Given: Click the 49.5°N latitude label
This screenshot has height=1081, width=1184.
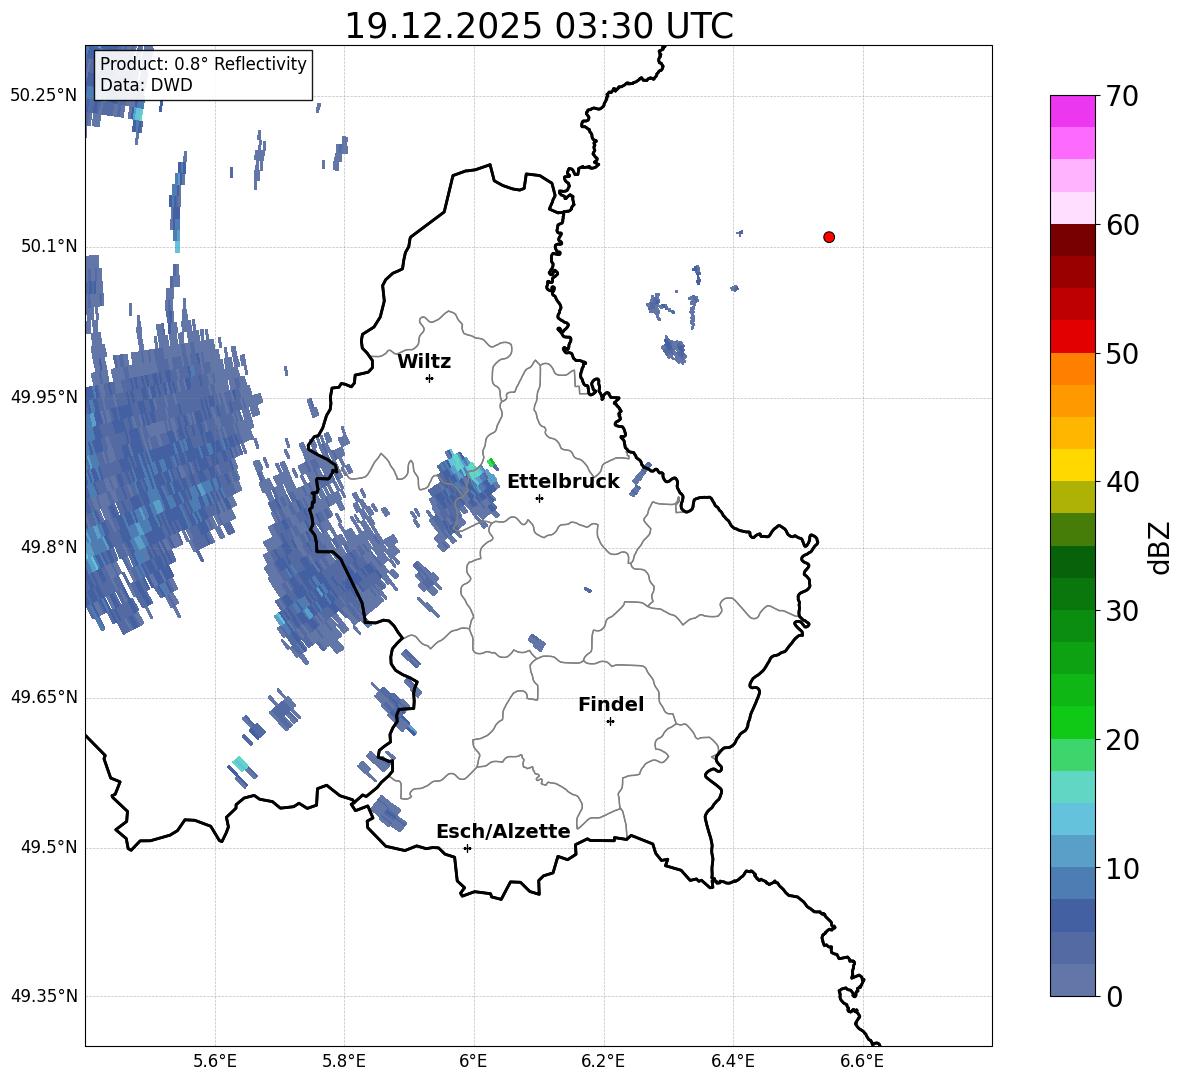Looking at the screenshot, I should click(48, 847).
